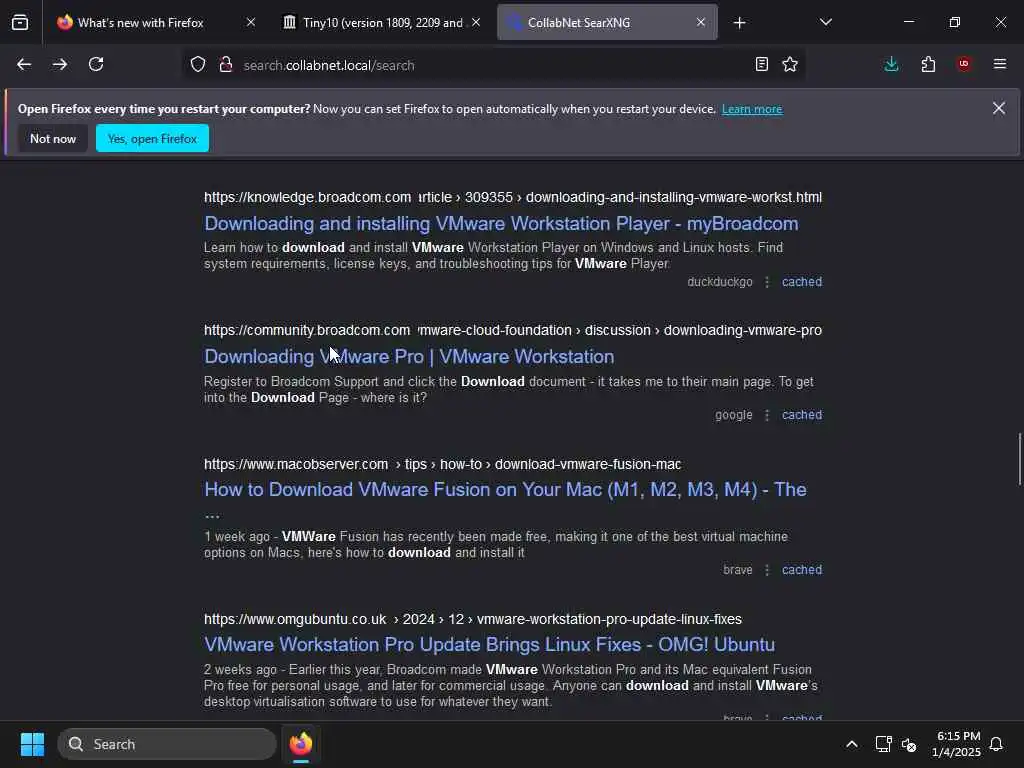Go back one page with back arrow
The image size is (1024, 768).
tap(24, 64)
